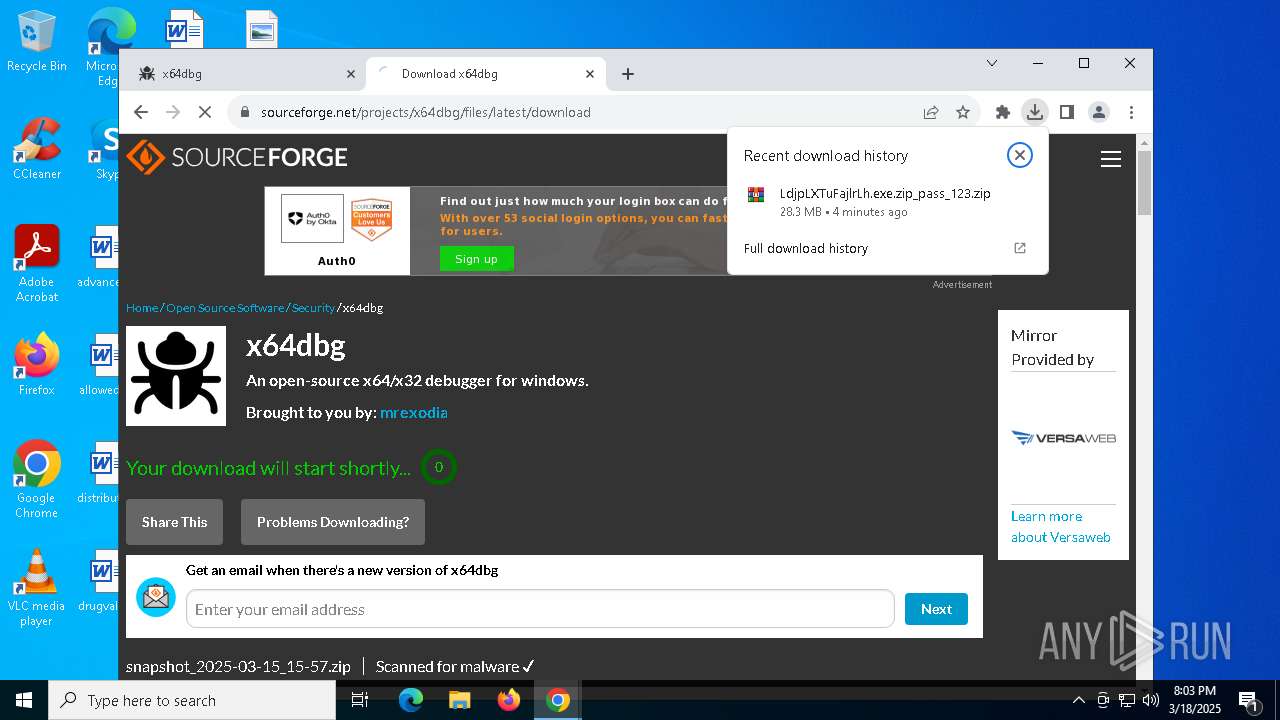Expand the tab search chevron
The image size is (1280, 720).
(x=992, y=63)
